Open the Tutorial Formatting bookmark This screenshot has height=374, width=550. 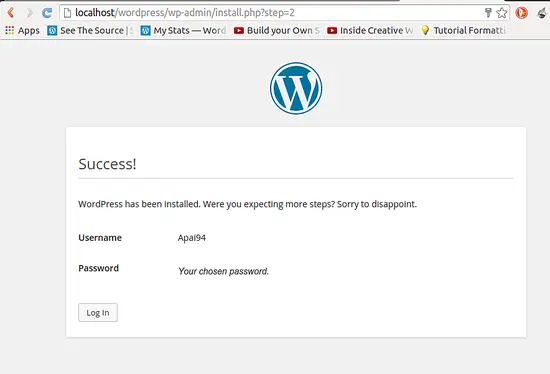tap(463, 31)
